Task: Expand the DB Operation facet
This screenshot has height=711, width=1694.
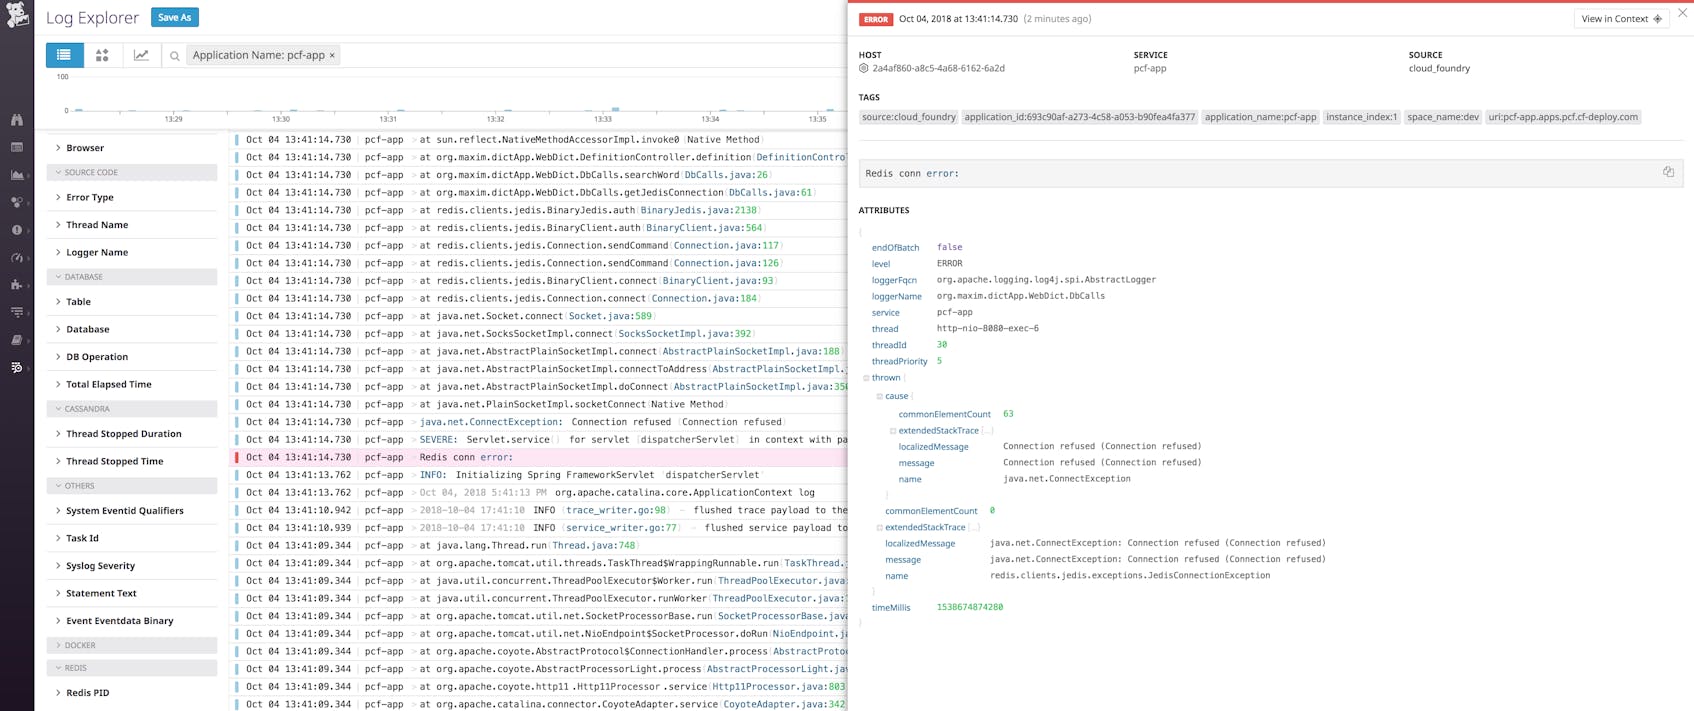Action: 131,356
